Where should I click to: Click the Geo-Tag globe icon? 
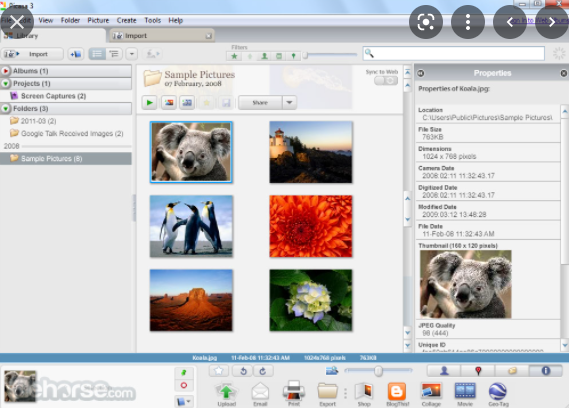(498, 393)
